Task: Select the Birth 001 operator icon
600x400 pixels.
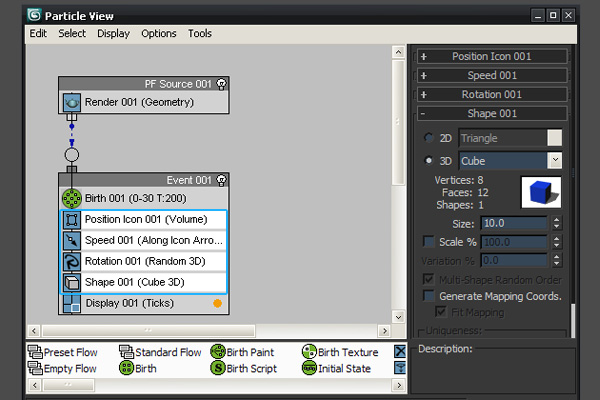Action: point(72,198)
